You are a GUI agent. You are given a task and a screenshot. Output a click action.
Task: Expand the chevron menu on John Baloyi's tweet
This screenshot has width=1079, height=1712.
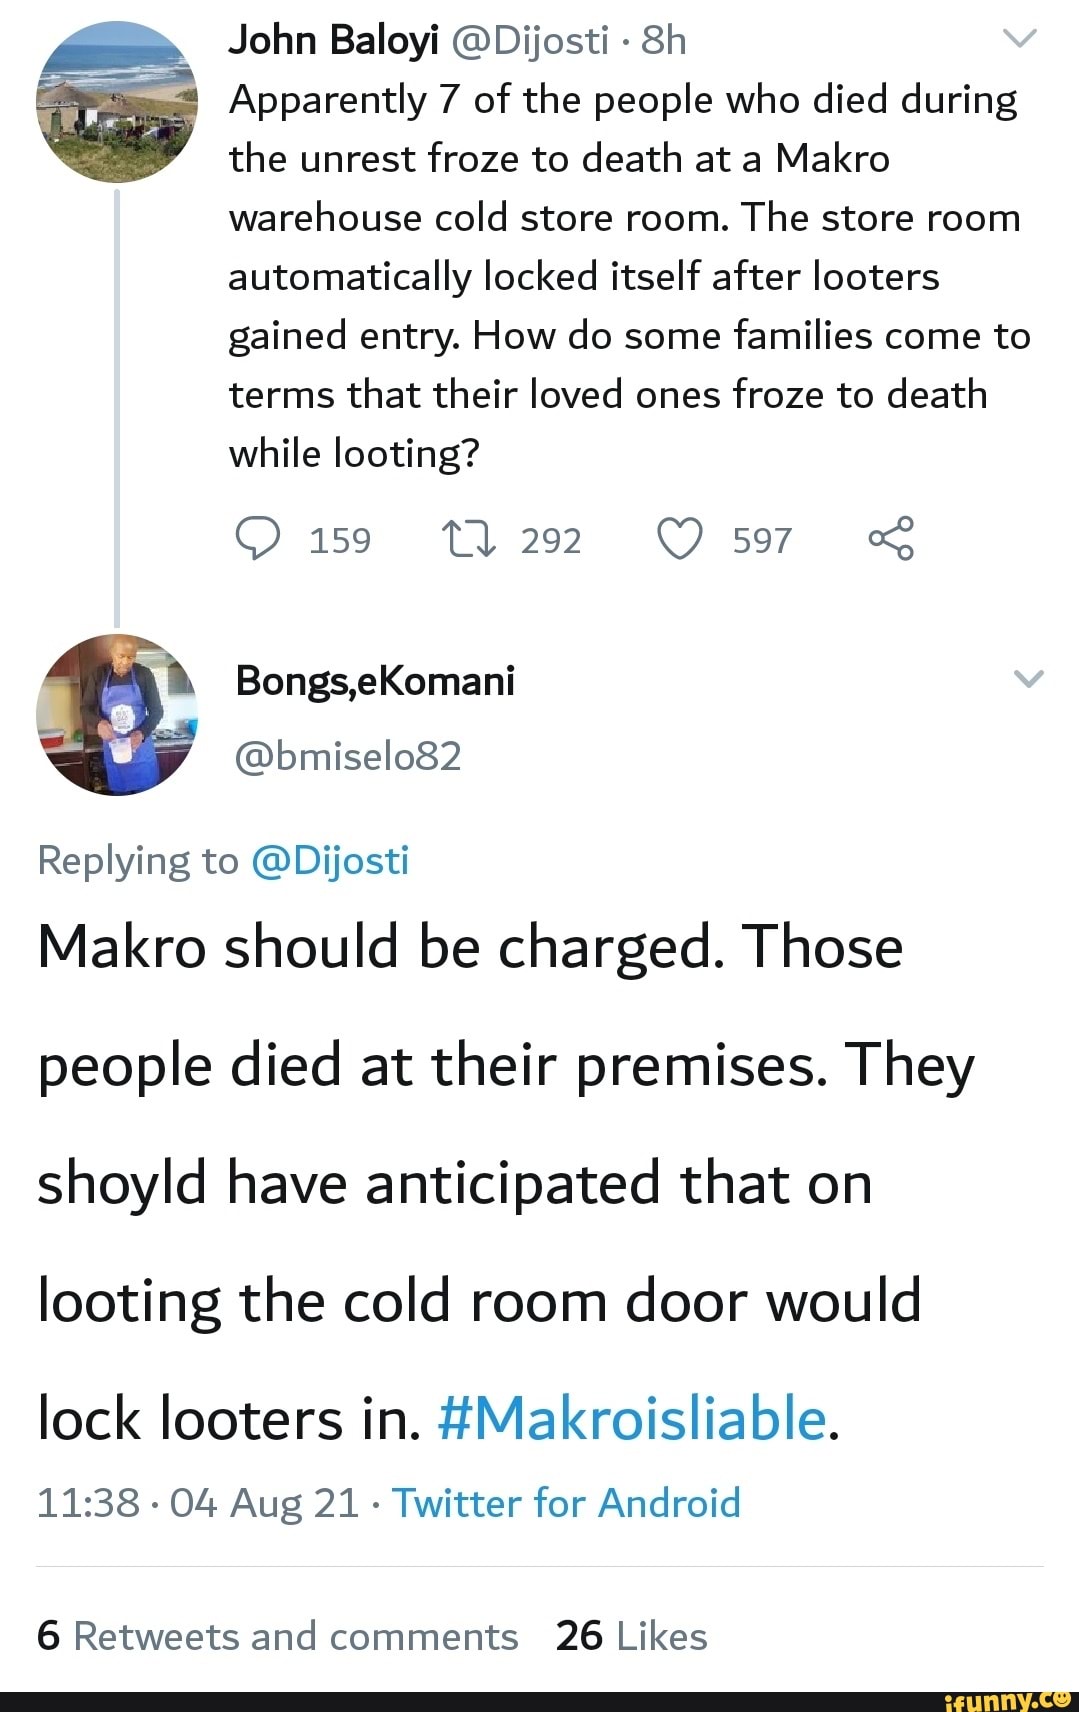pos(1020,40)
